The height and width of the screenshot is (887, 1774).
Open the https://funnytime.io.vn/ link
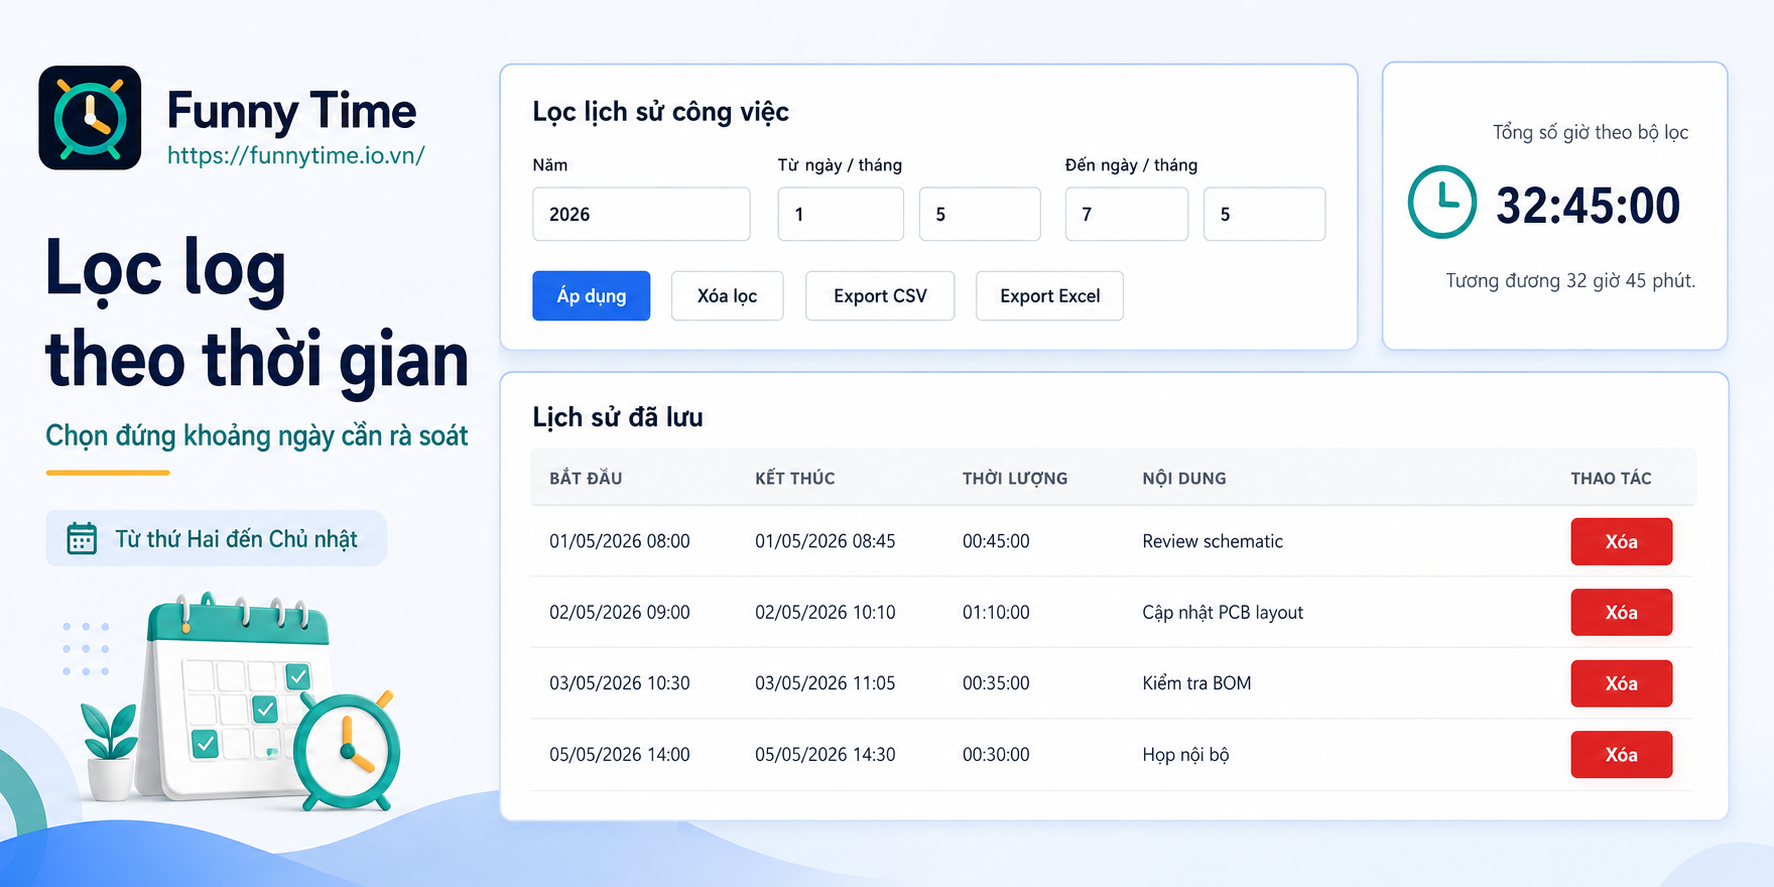tap(296, 155)
